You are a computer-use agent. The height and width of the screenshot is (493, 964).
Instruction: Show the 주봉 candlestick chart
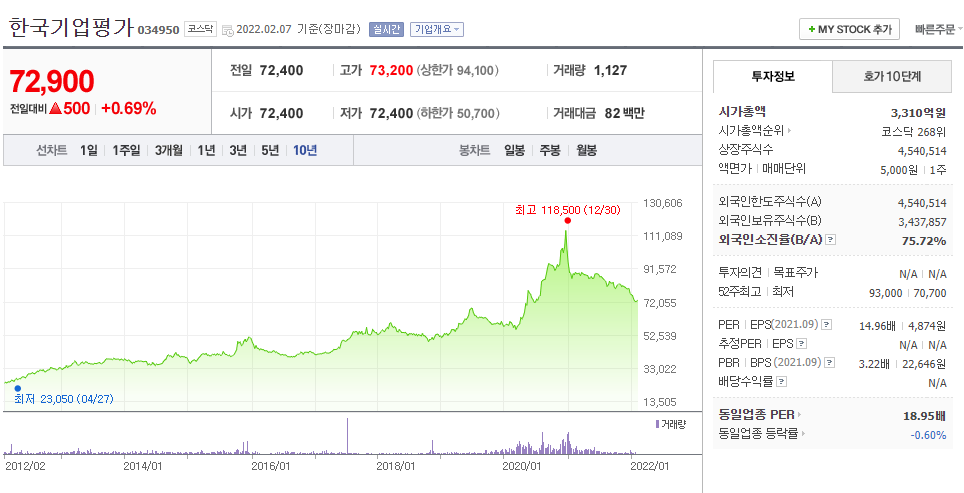pyautogui.click(x=550, y=150)
